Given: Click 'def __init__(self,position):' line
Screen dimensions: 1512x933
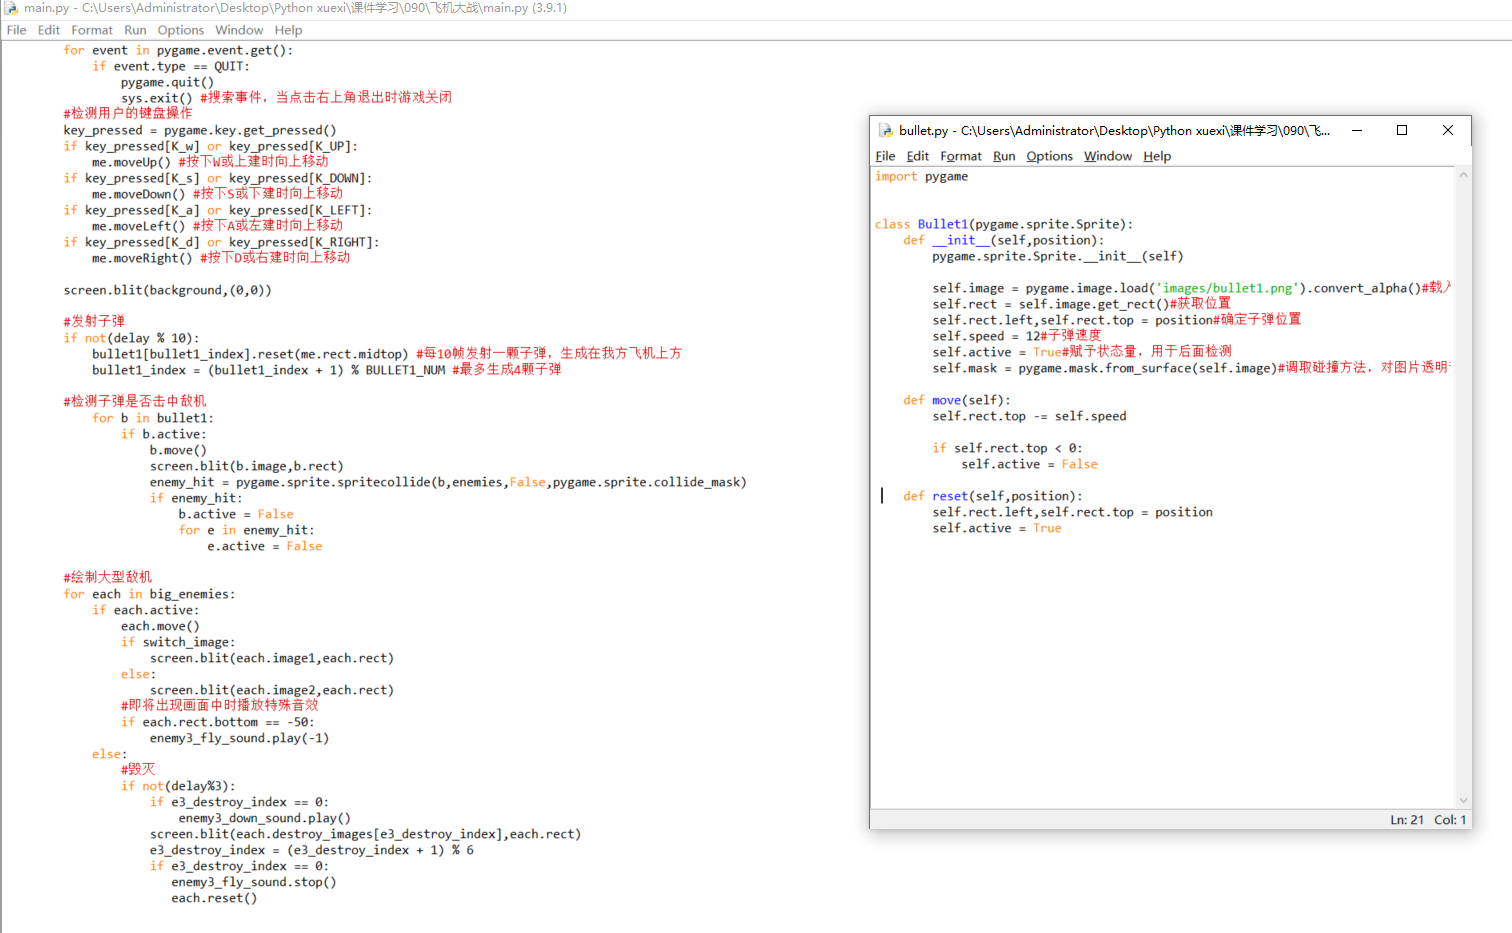Looking at the screenshot, I should click(x=1004, y=240).
